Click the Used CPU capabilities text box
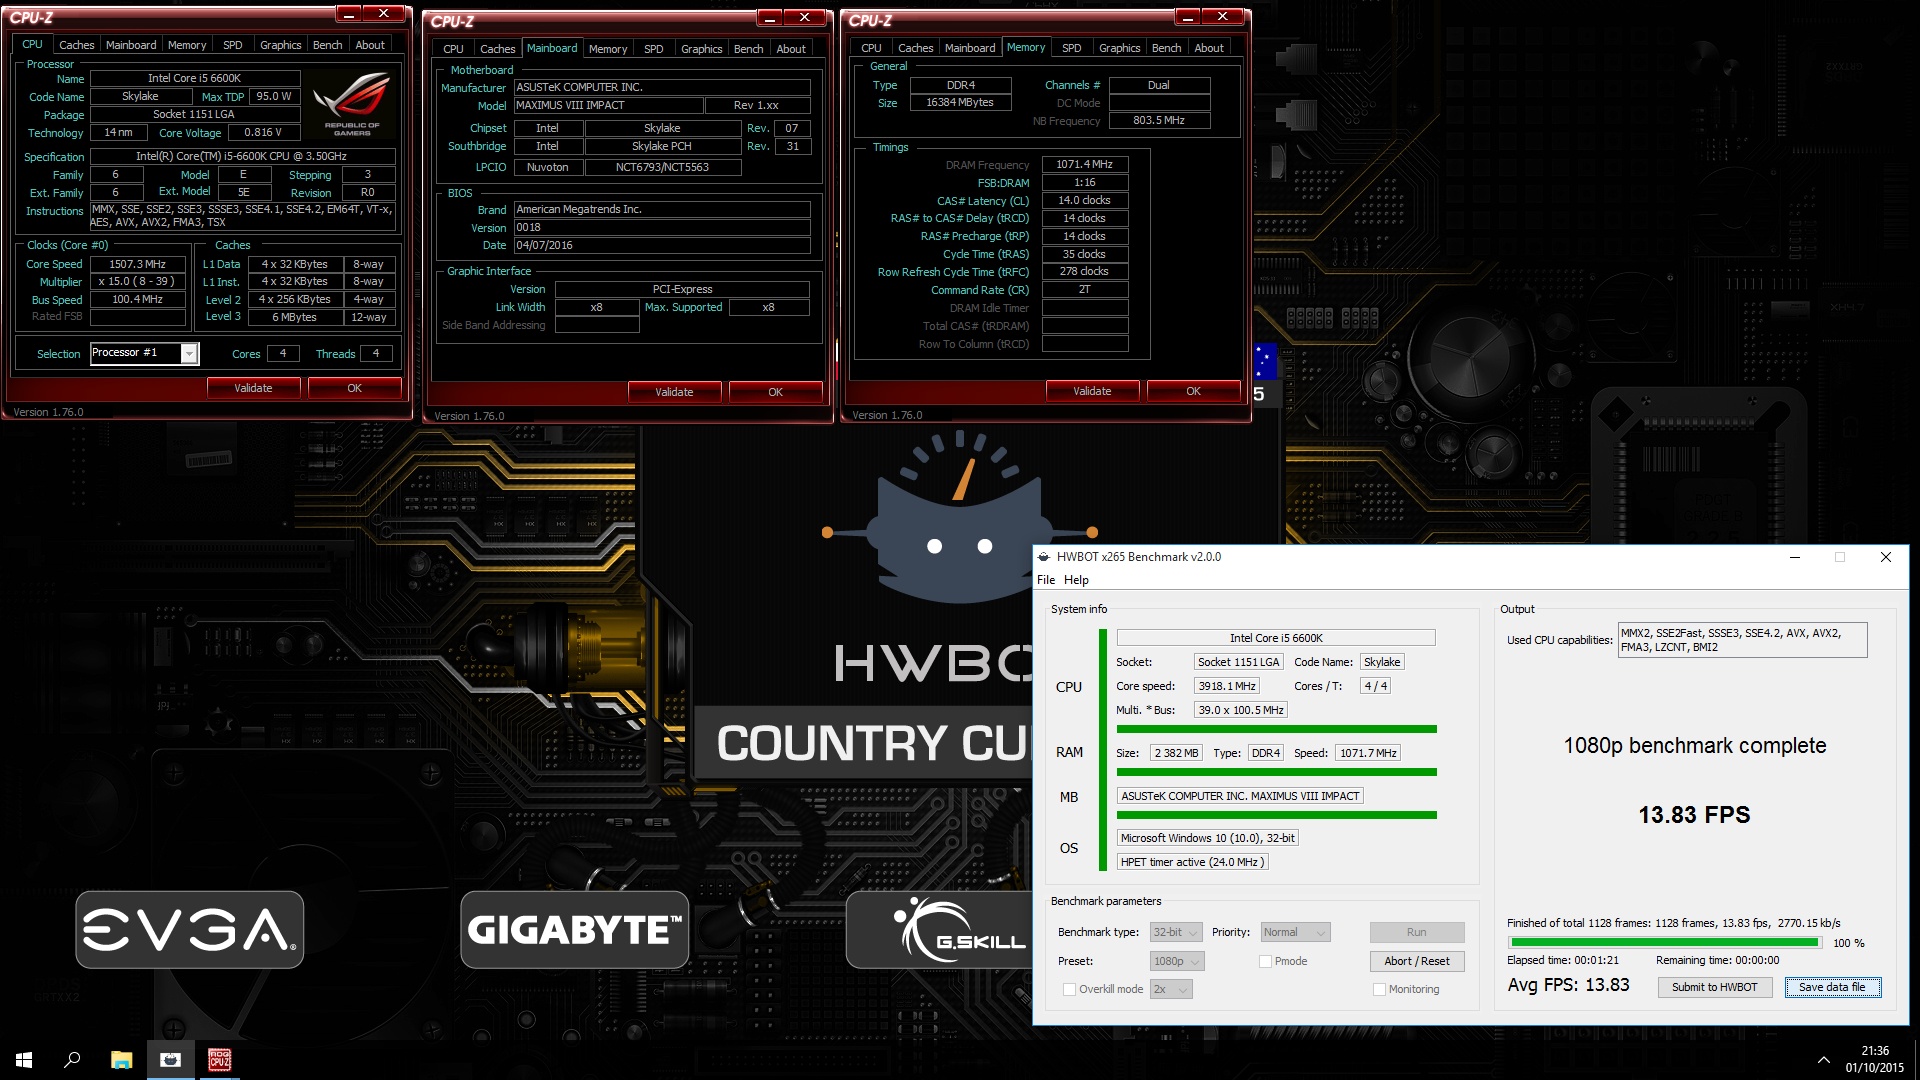This screenshot has width=1920, height=1080. point(1741,640)
